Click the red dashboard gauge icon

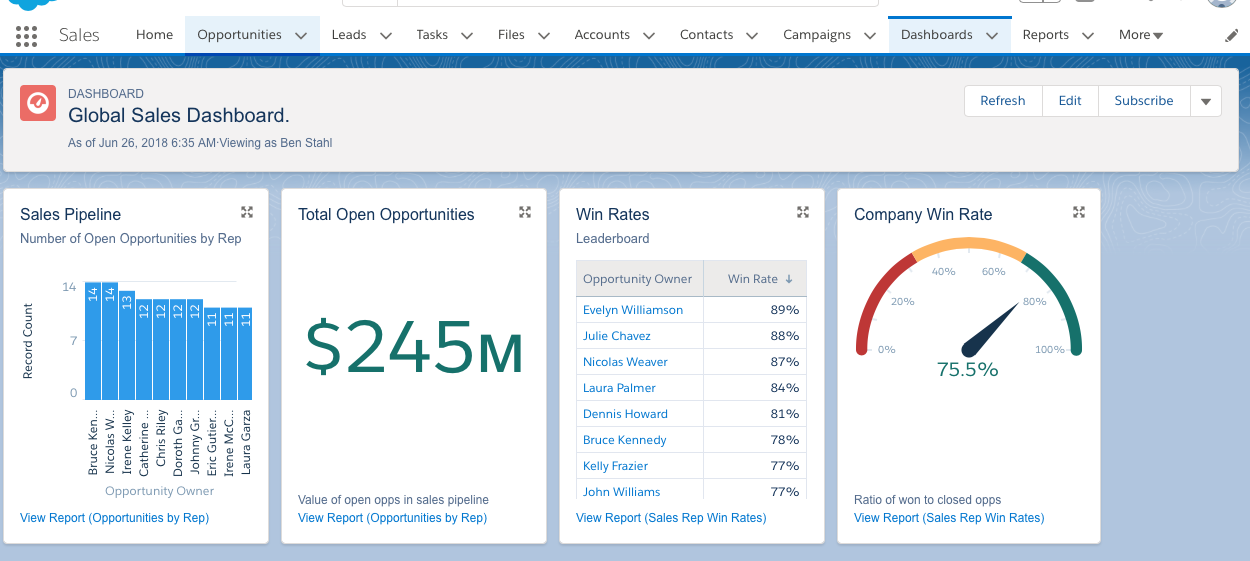[x=38, y=102]
